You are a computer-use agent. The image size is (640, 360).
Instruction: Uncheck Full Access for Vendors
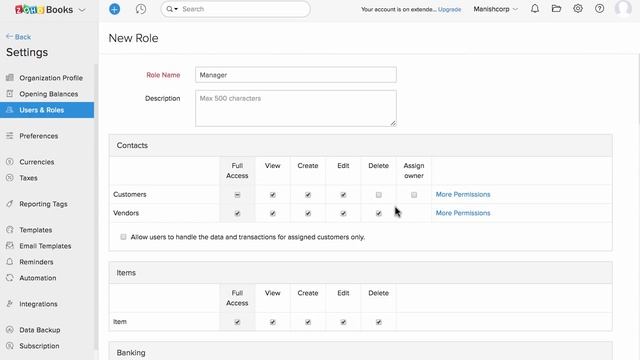coord(237,213)
